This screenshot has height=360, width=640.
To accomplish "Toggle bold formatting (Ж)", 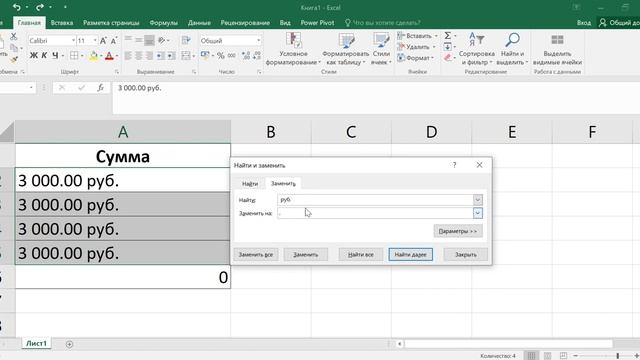I will click(x=33, y=56).
